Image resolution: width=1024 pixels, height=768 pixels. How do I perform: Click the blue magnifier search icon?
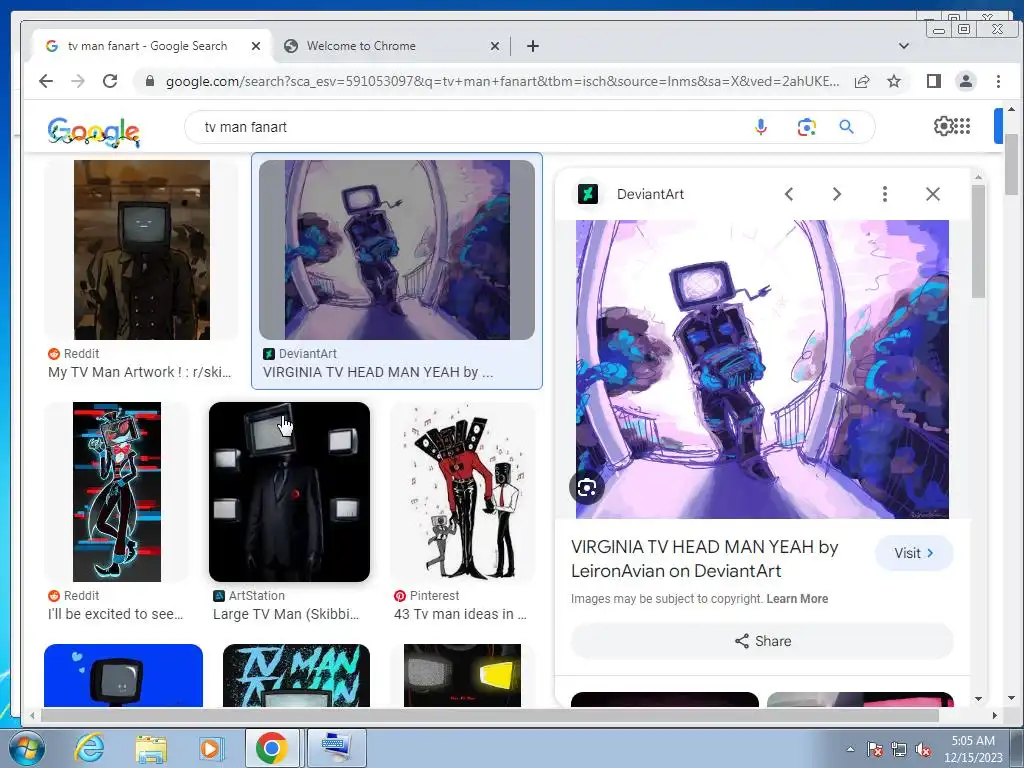[x=846, y=127]
